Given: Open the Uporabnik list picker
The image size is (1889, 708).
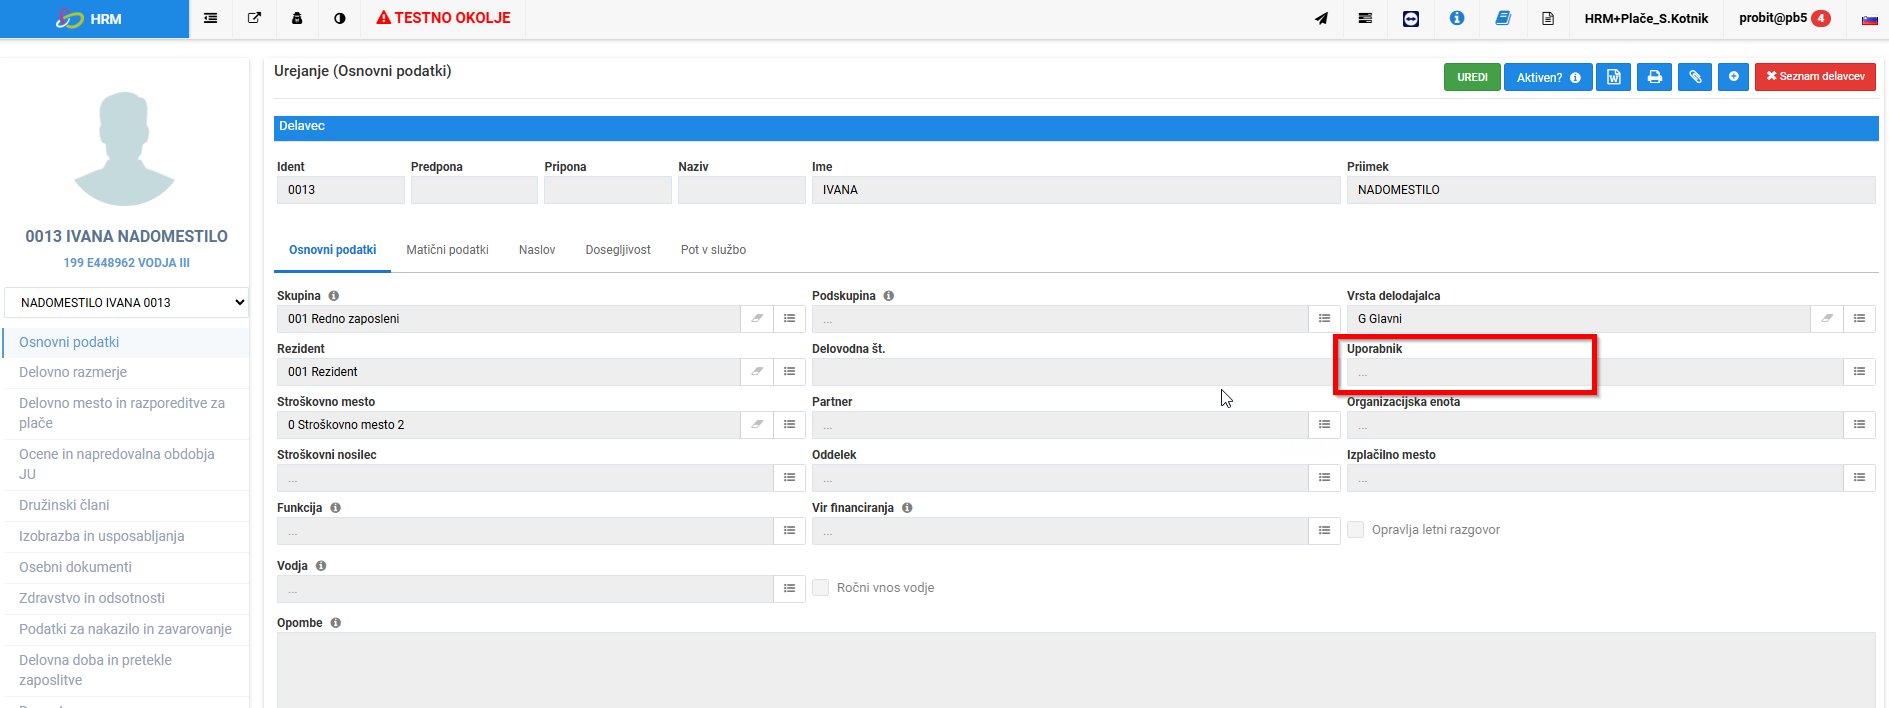Looking at the screenshot, I should 1859,372.
